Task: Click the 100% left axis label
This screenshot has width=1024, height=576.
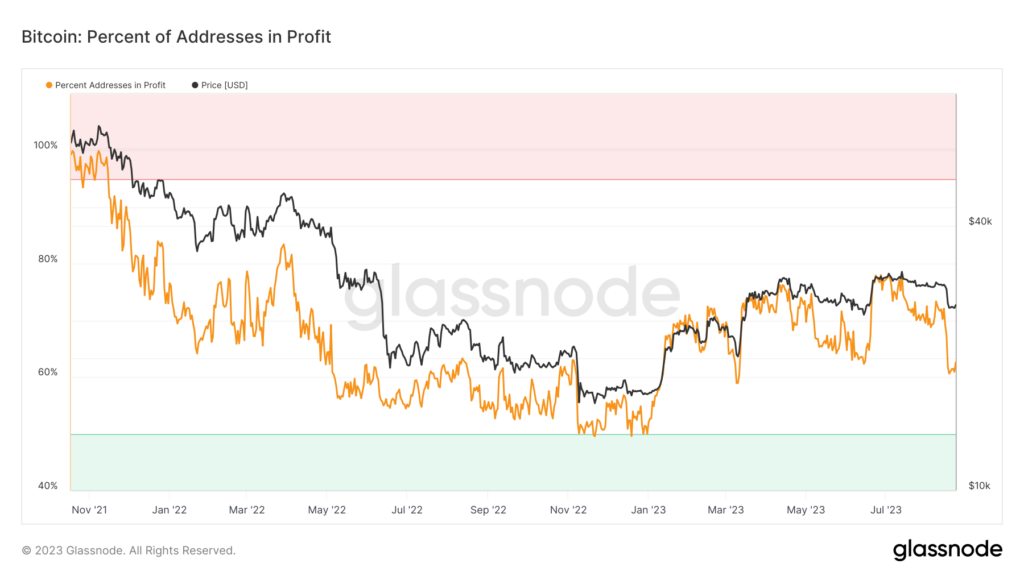Action: coord(46,146)
